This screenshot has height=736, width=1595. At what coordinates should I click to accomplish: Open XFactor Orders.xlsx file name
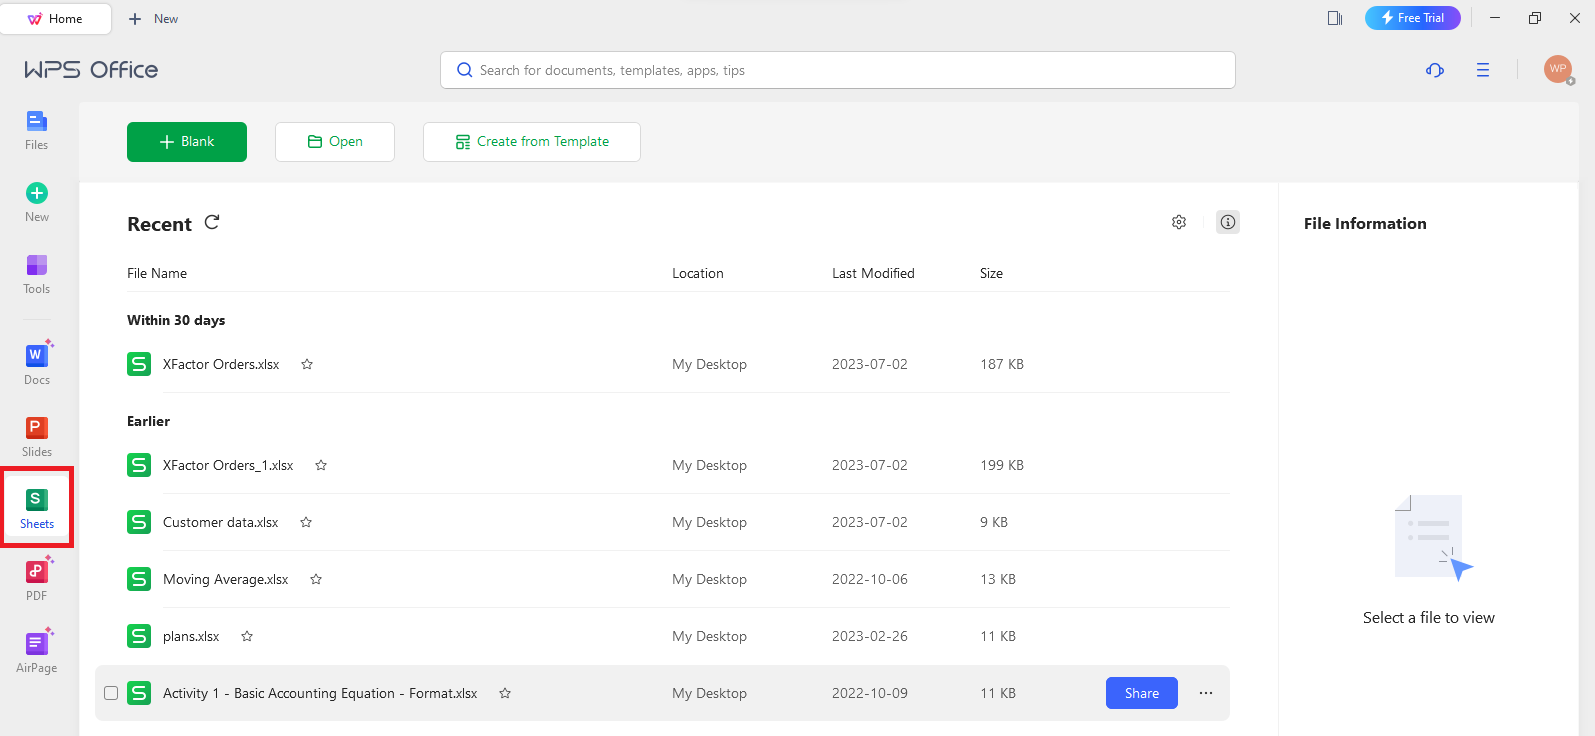(221, 364)
